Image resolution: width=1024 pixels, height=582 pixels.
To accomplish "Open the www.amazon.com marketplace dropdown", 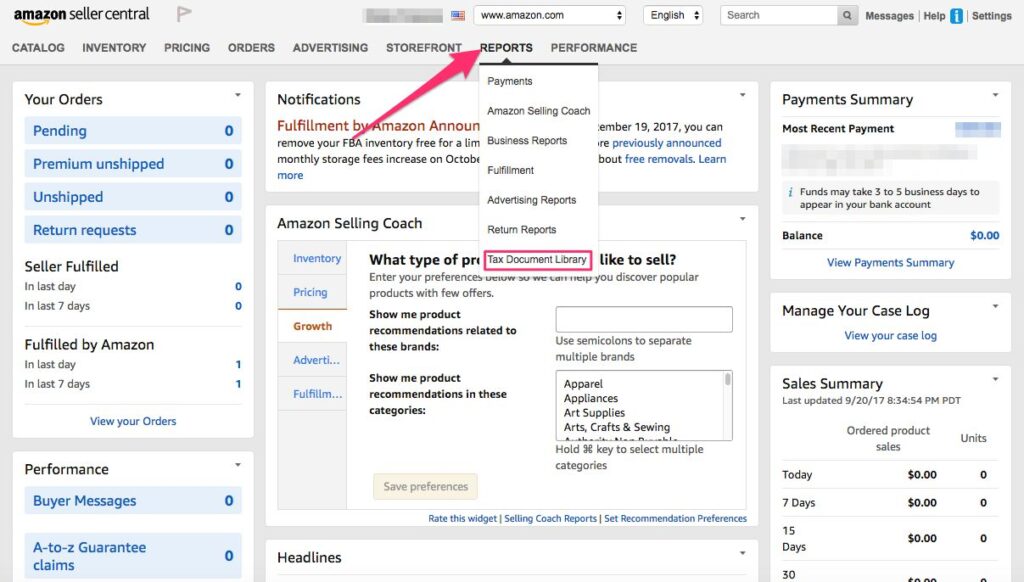I will pos(550,15).
